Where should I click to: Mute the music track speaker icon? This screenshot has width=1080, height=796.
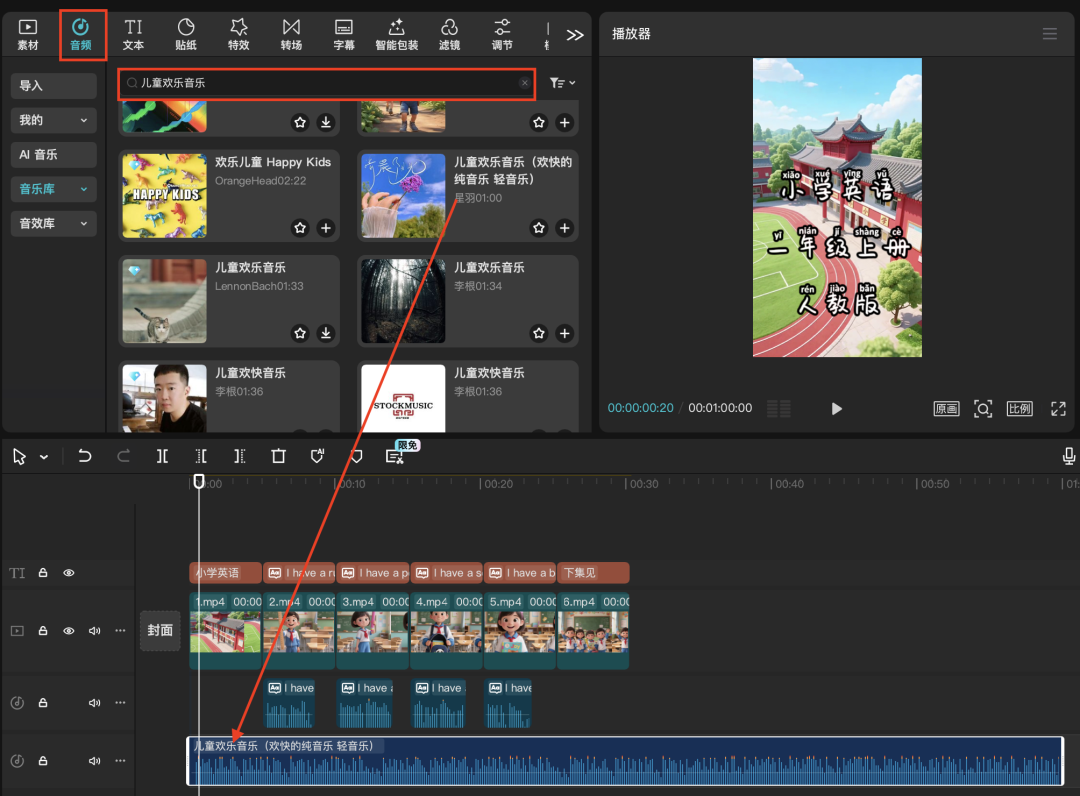tap(94, 760)
